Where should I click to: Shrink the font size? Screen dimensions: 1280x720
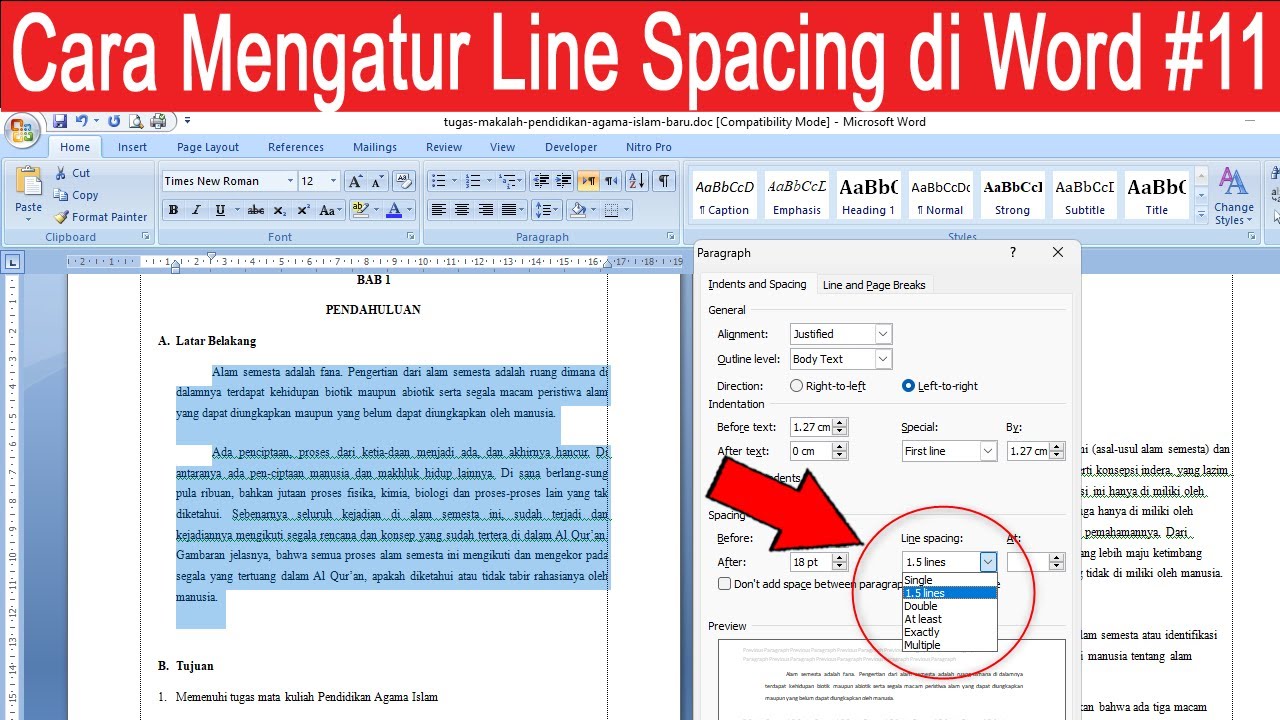tap(377, 181)
